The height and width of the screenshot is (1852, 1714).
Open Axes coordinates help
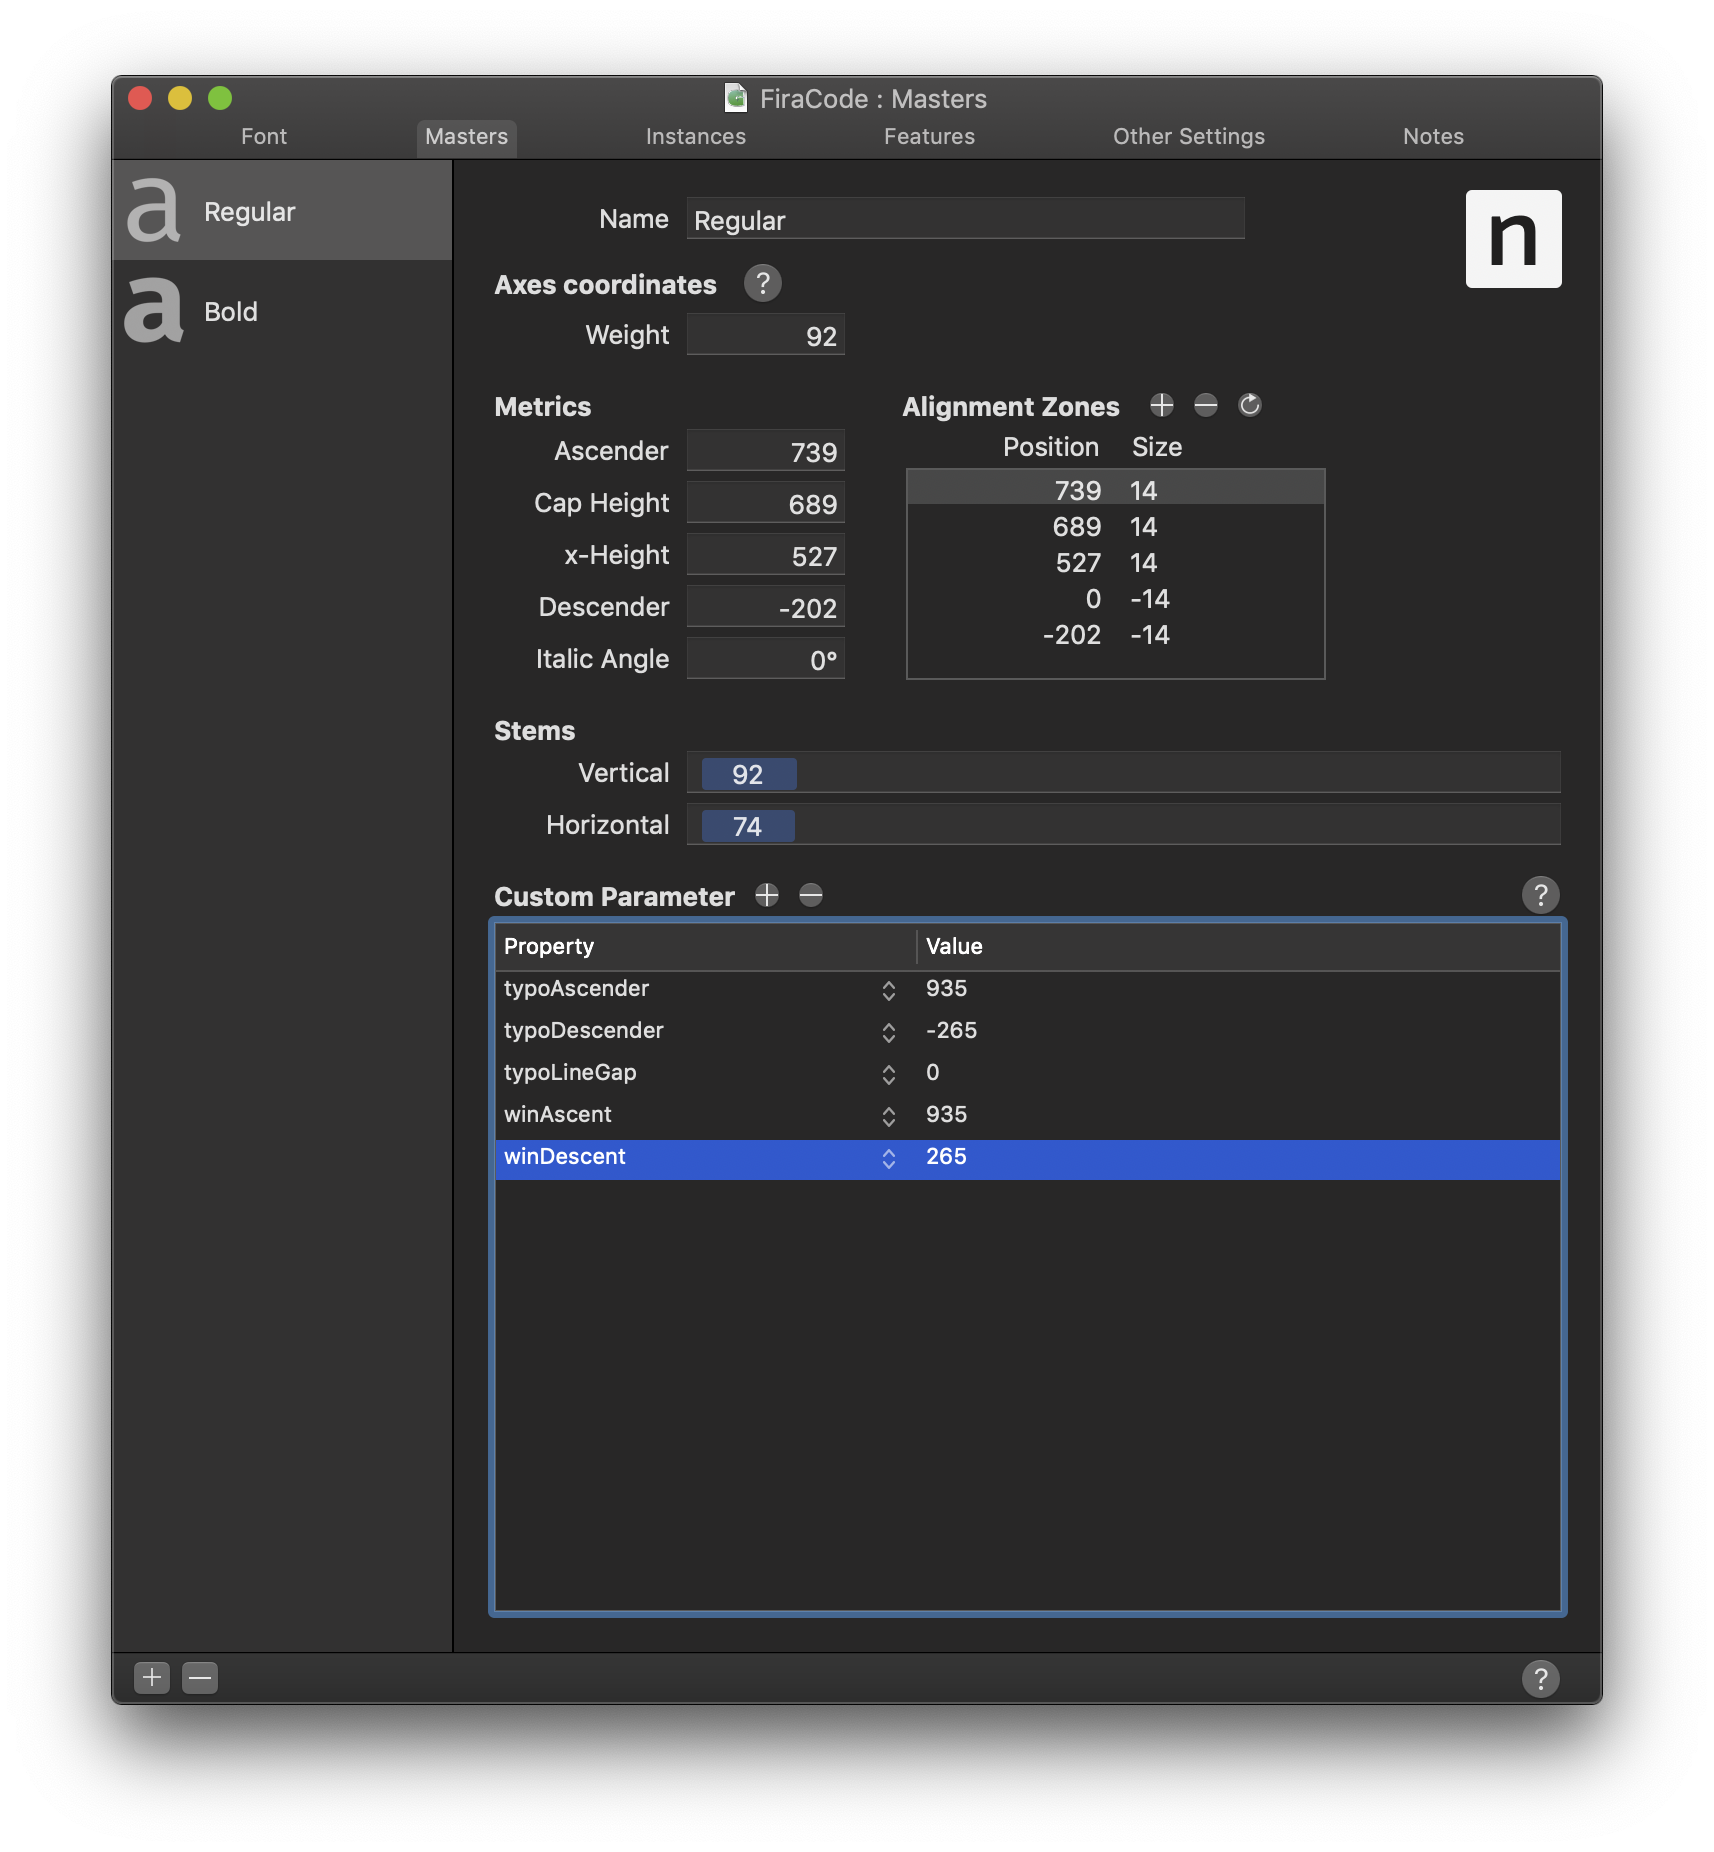point(763,283)
